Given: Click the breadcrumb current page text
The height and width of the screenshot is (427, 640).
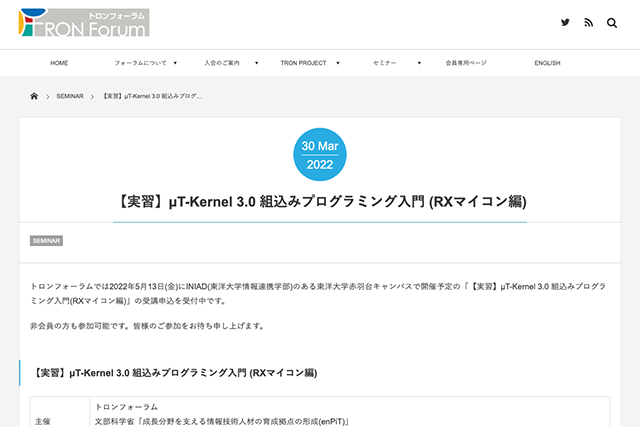Looking at the screenshot, I should [x=151, y=96].
